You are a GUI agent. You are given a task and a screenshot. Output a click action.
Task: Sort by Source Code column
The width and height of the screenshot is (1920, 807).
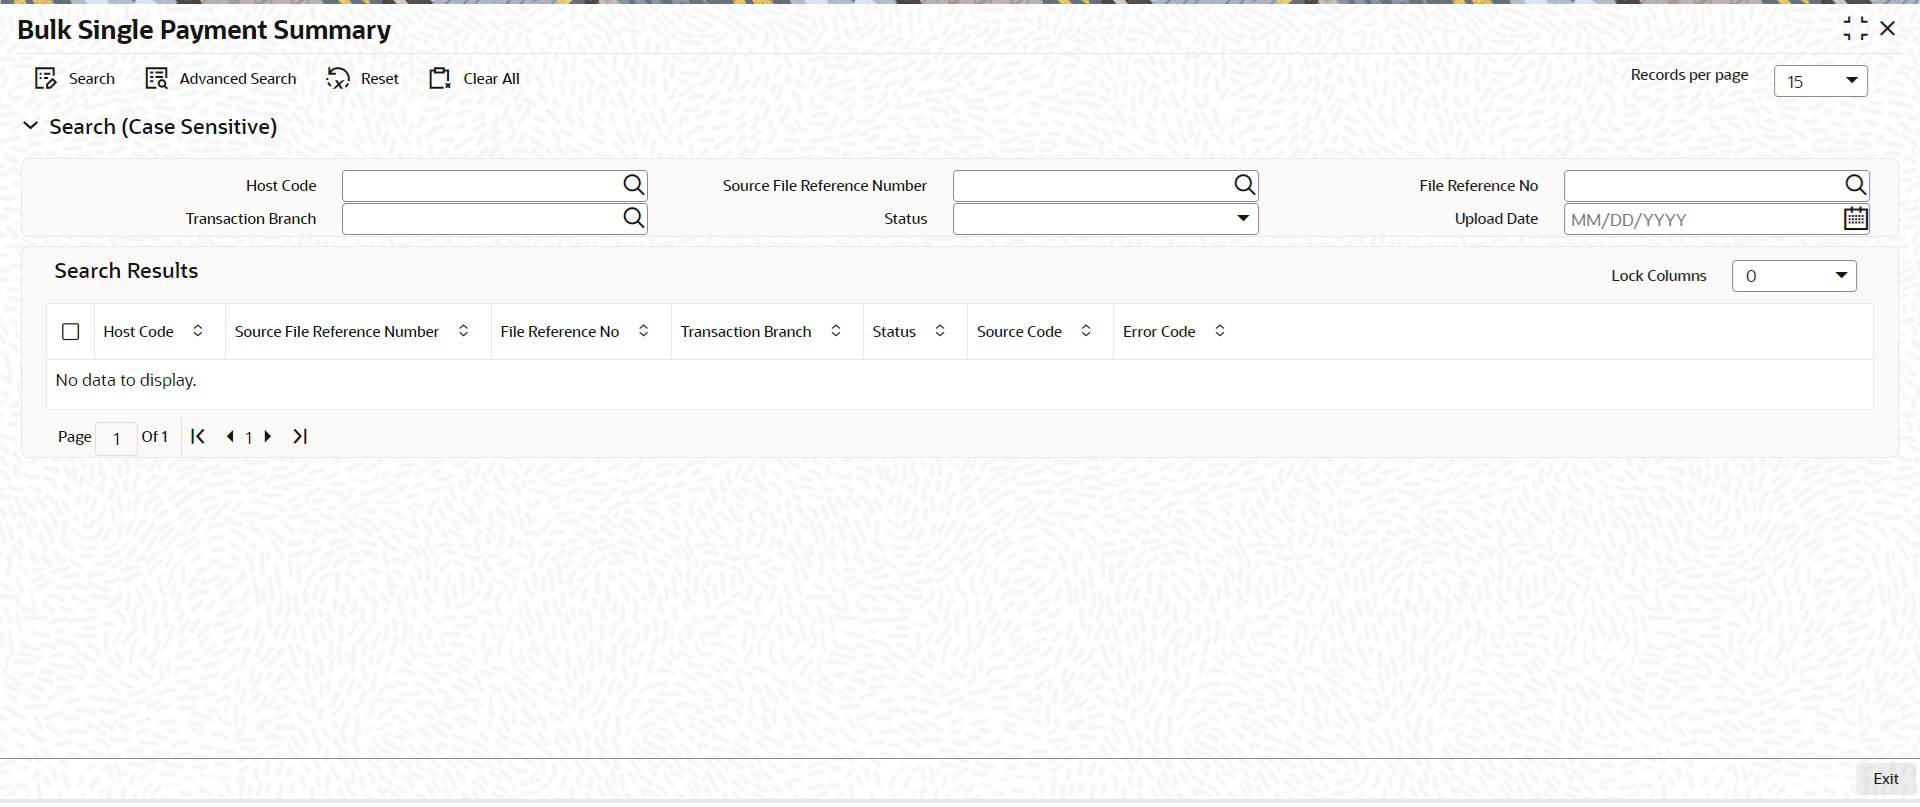1086,331
